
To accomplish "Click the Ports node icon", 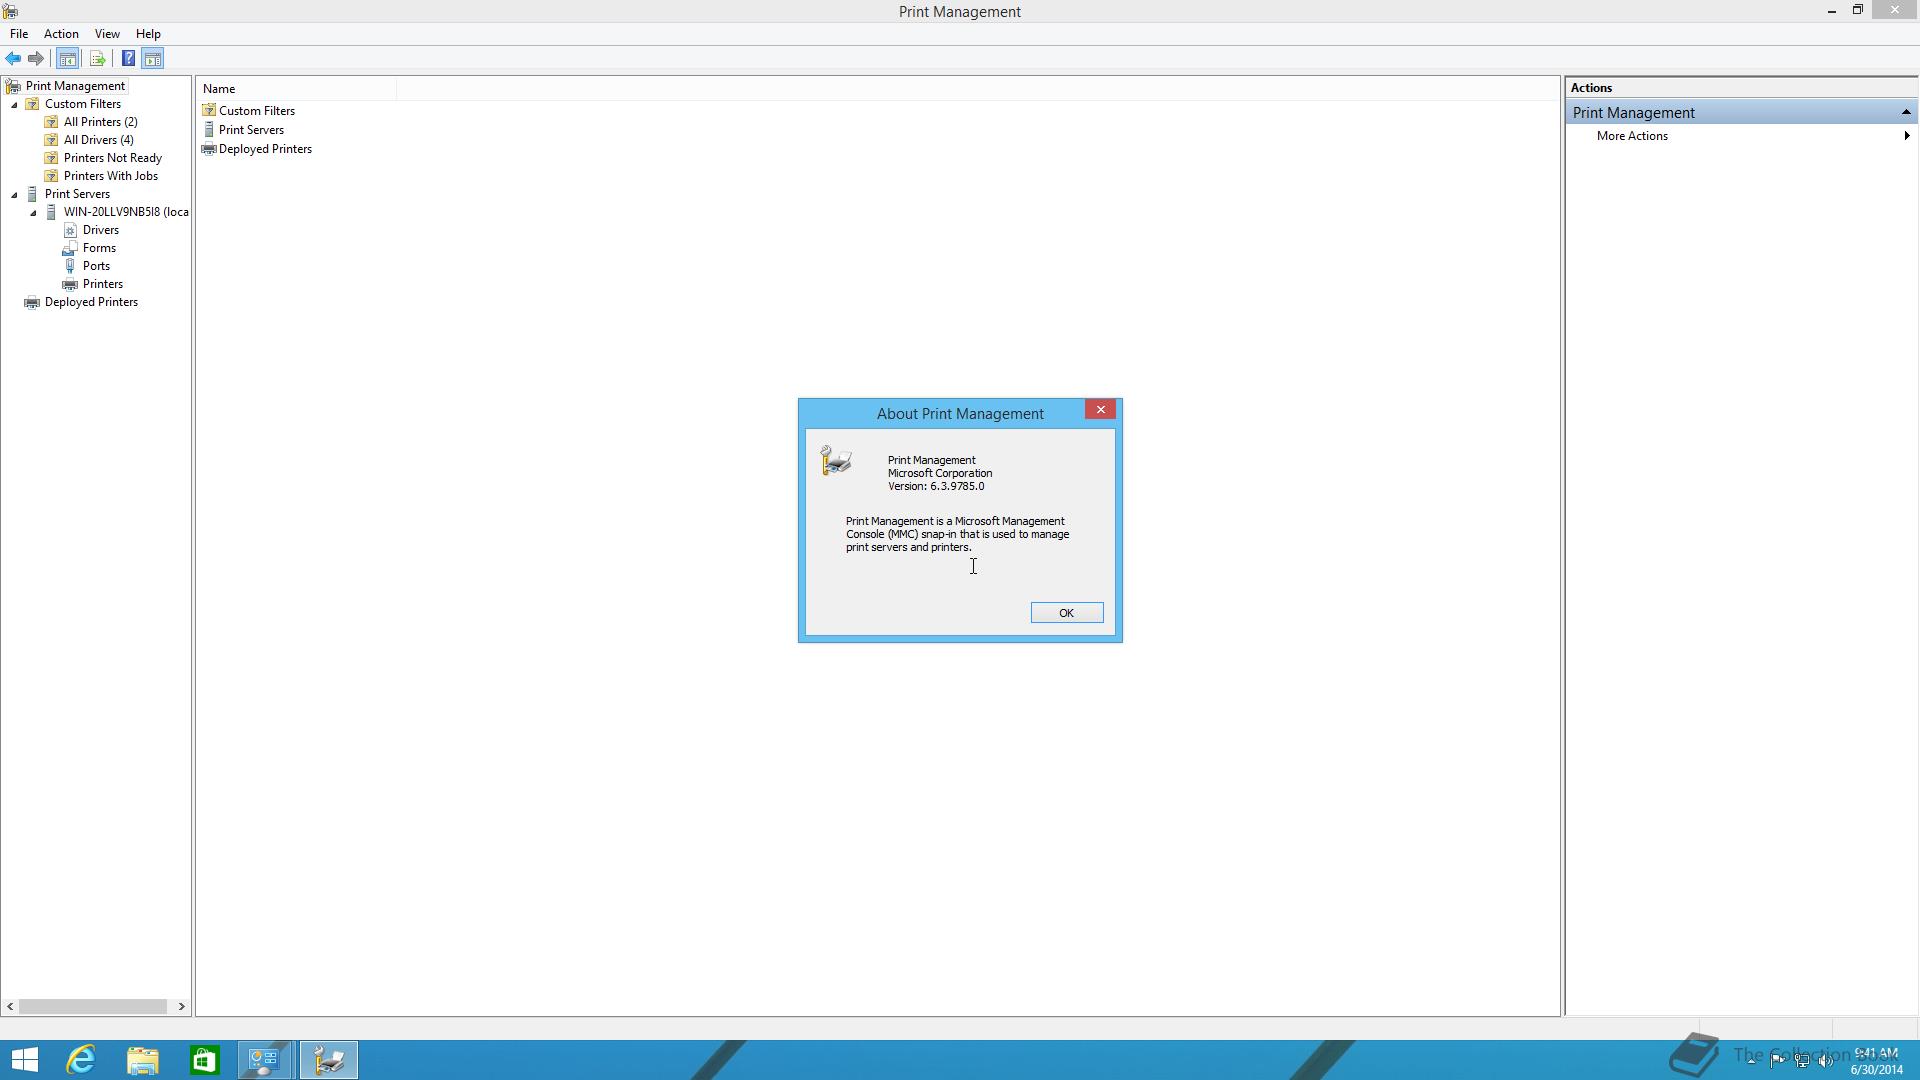I will coord(71,266).
